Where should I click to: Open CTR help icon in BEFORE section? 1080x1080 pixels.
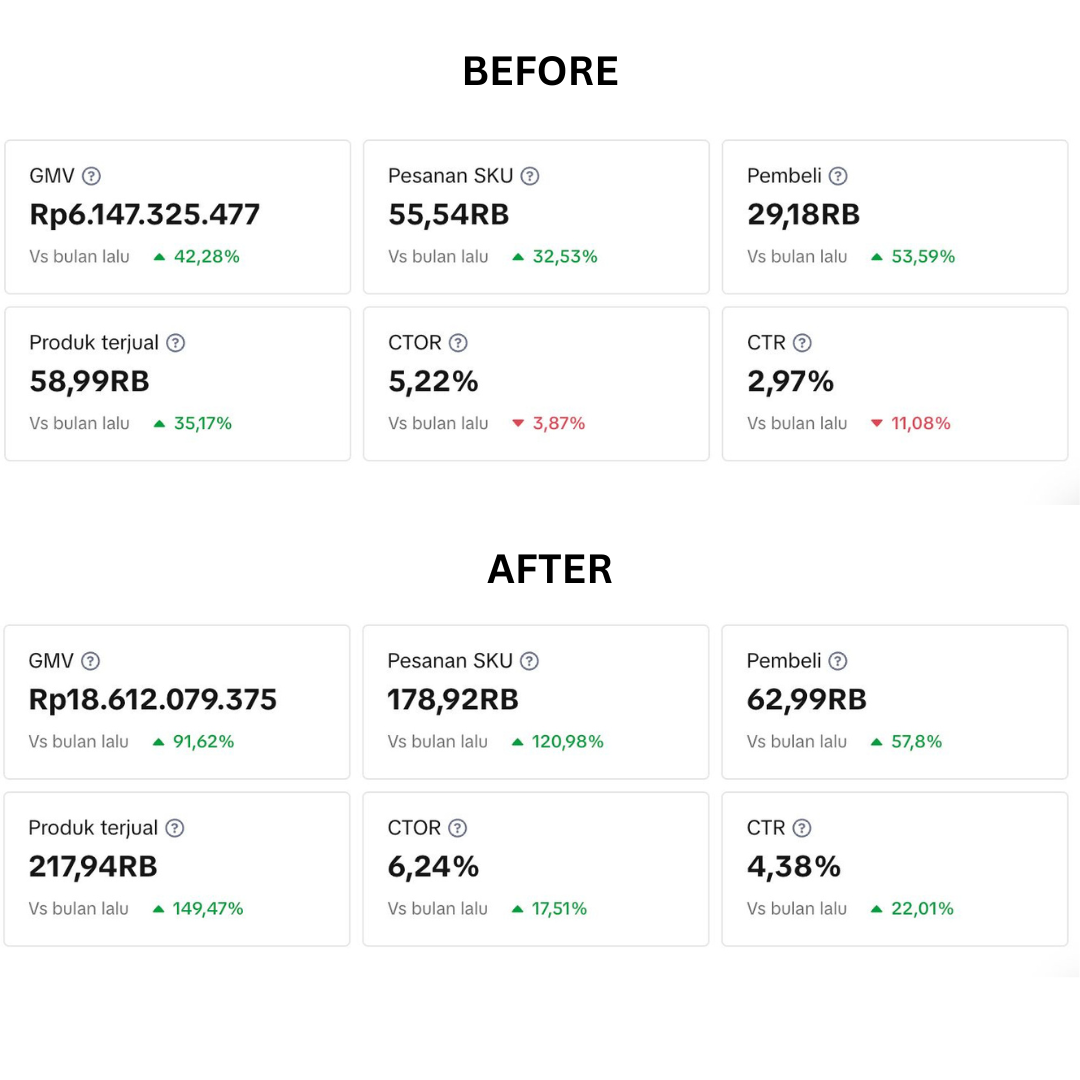[x=802, y=343]
